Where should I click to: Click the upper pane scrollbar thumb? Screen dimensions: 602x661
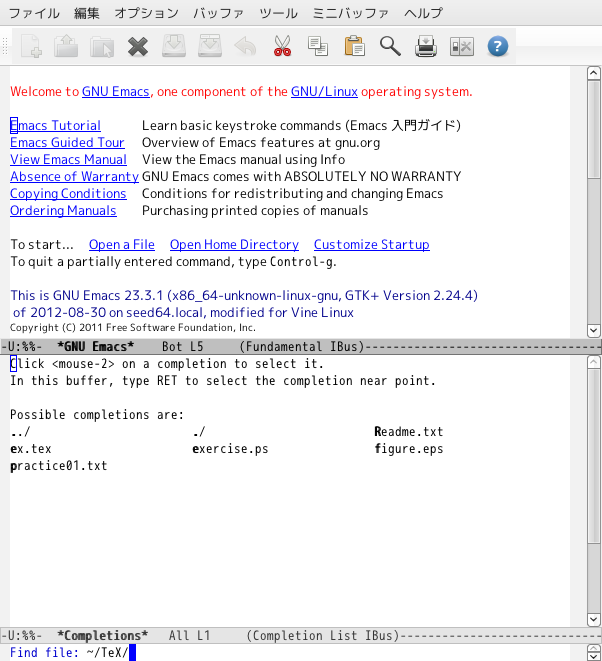(x=594, y=129)
